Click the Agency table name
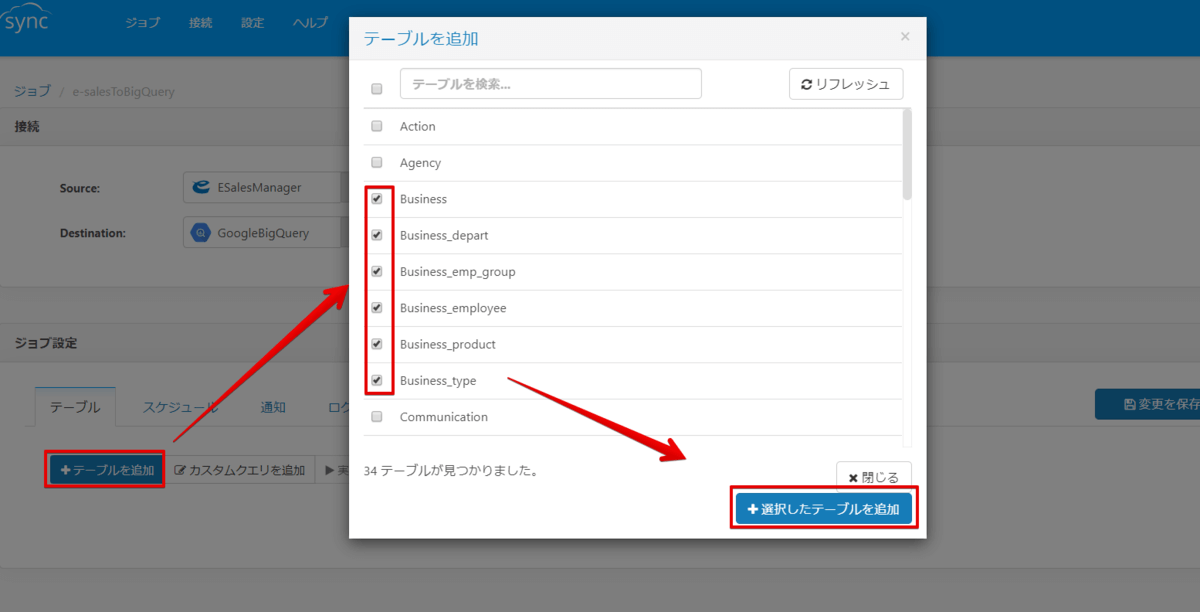Screen dimensions: 1200x612 point(420,162)
